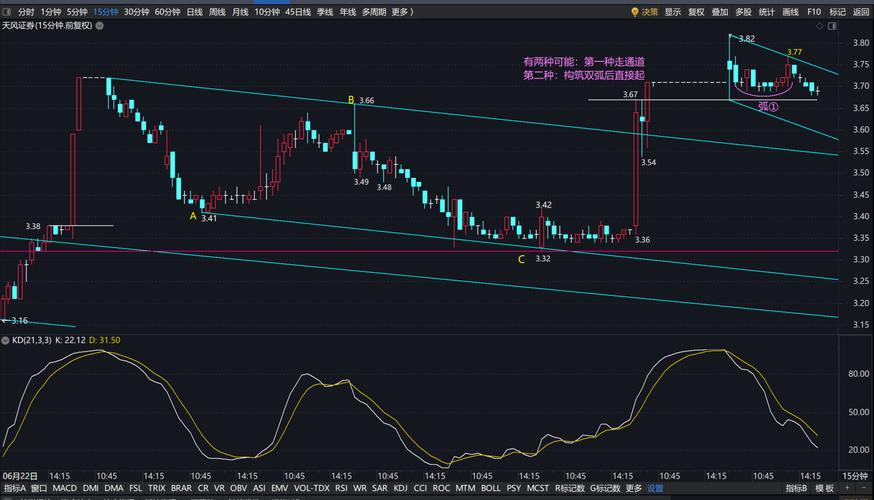The width and height of the screenshot is (874, 500).
Task: Click the diamond marker icon above chart
Action: 819,26
